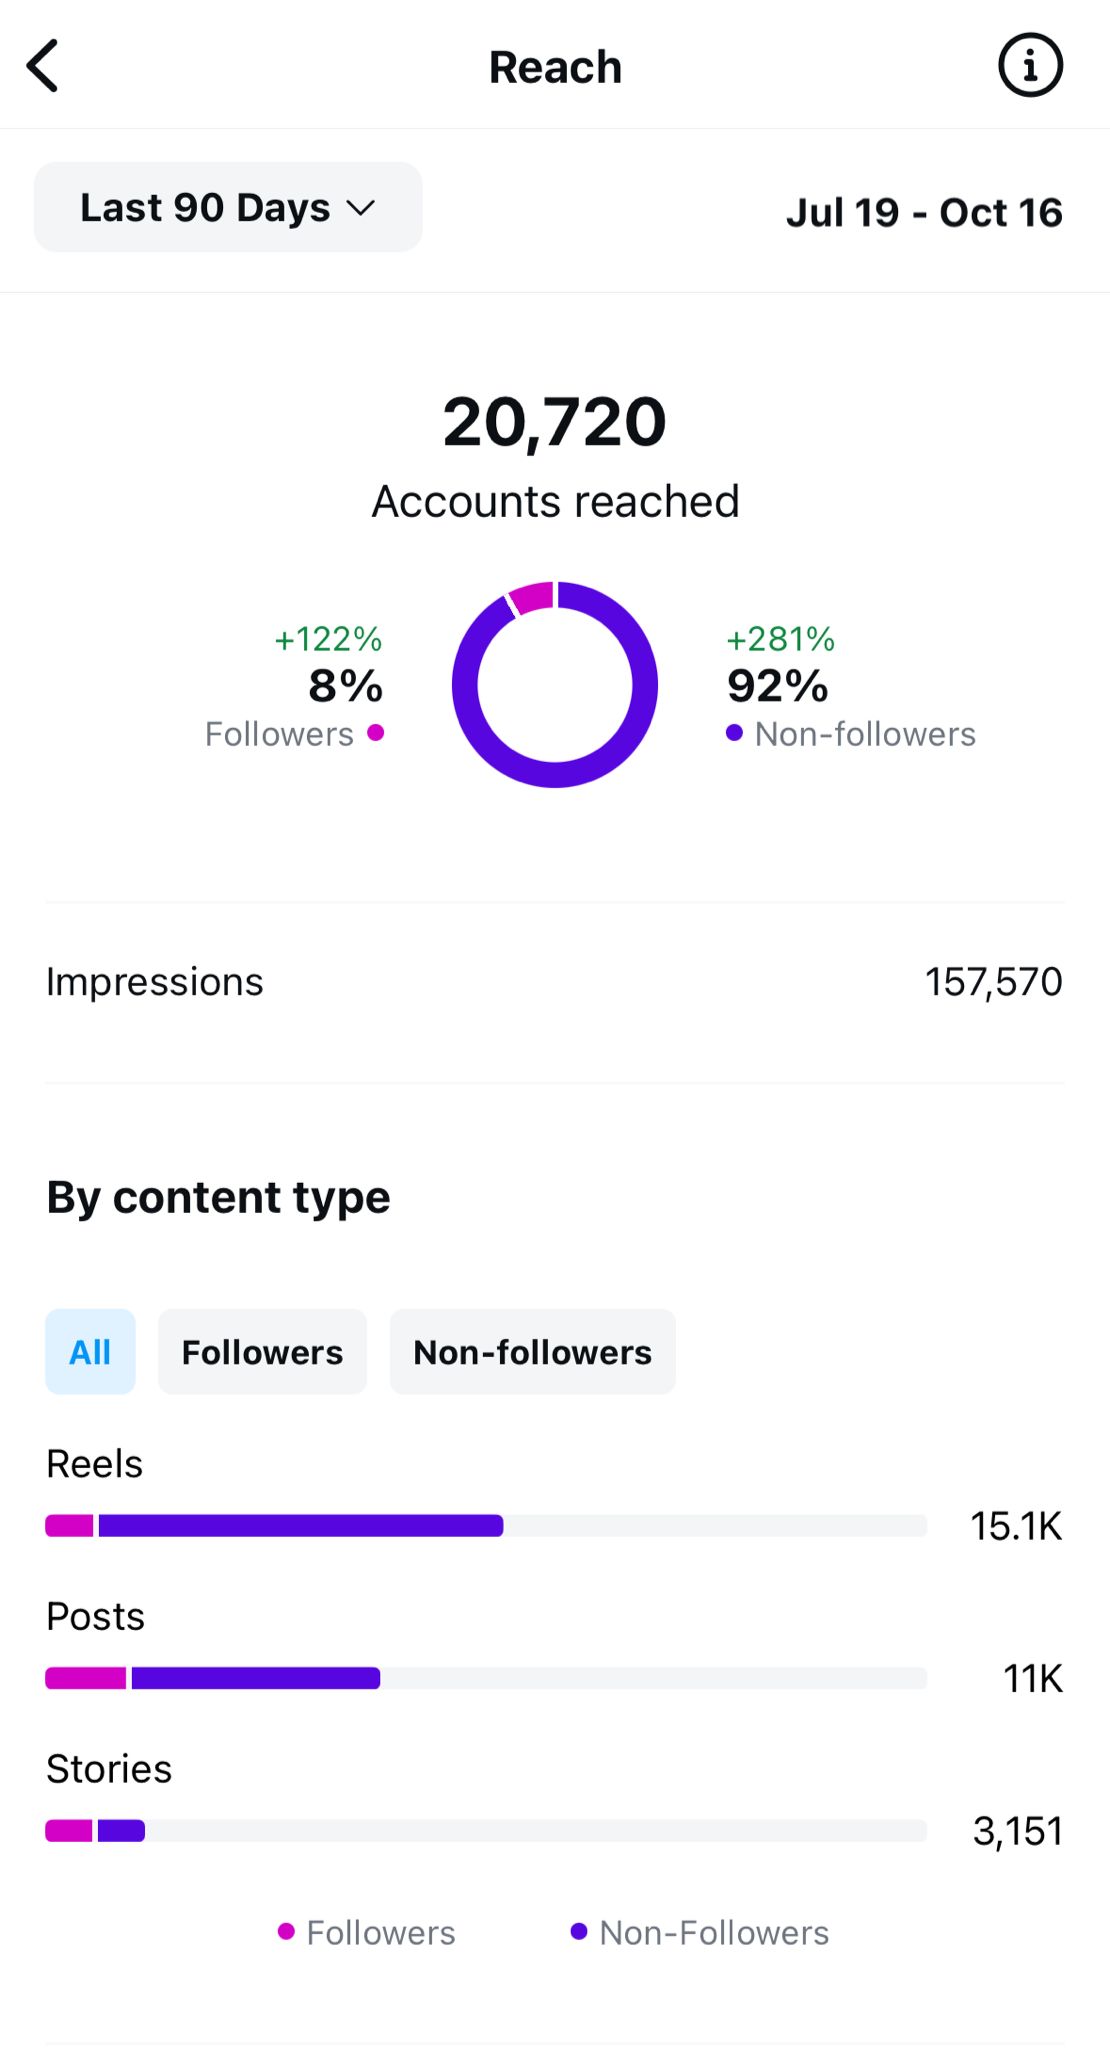The height and width of the screenshot is (2049, 1110).
Task: Expand the Last 90 Days dropdown
Action: (228, 208)
